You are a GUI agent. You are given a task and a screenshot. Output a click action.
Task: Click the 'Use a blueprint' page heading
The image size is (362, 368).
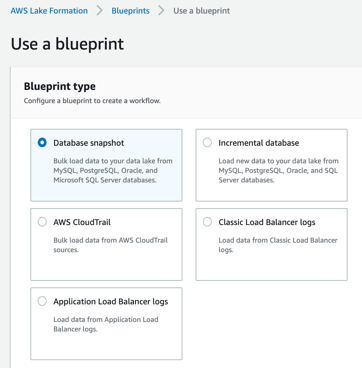click(67, 44)
